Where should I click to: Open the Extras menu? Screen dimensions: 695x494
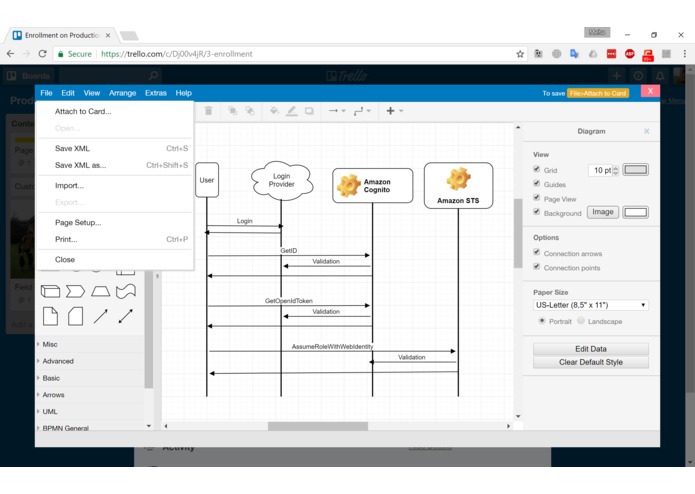pos(156,93)
